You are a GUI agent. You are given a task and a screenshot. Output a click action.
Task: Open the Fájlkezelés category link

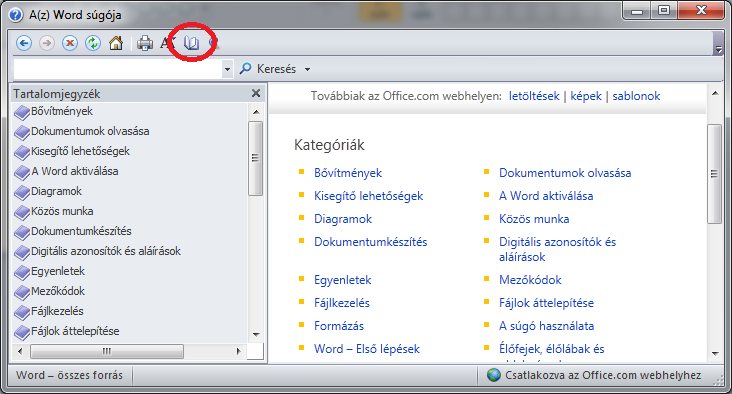pos(342,303)
